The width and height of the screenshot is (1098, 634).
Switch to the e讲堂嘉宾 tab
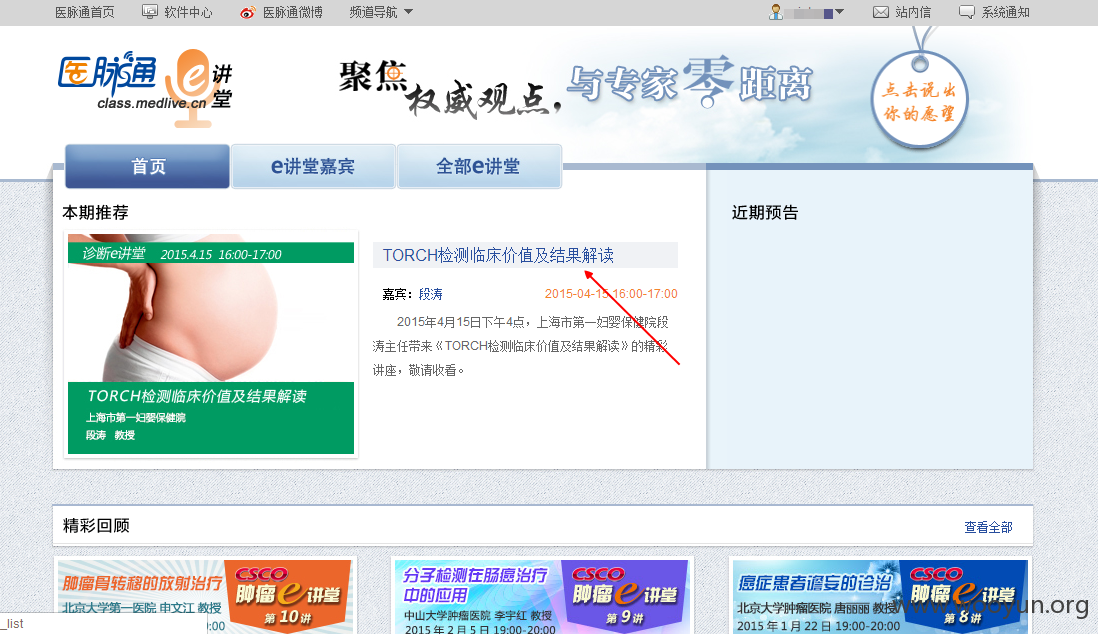click(x=313, y=167)
